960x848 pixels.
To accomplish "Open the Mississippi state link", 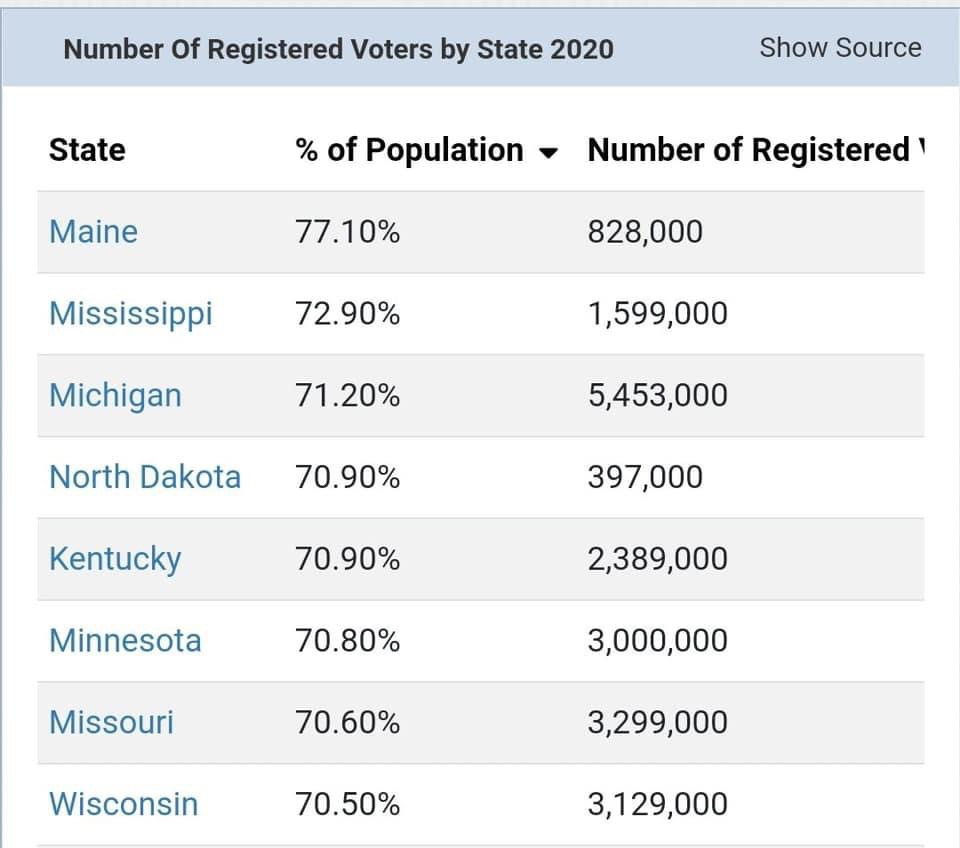I will click(131, 314).
